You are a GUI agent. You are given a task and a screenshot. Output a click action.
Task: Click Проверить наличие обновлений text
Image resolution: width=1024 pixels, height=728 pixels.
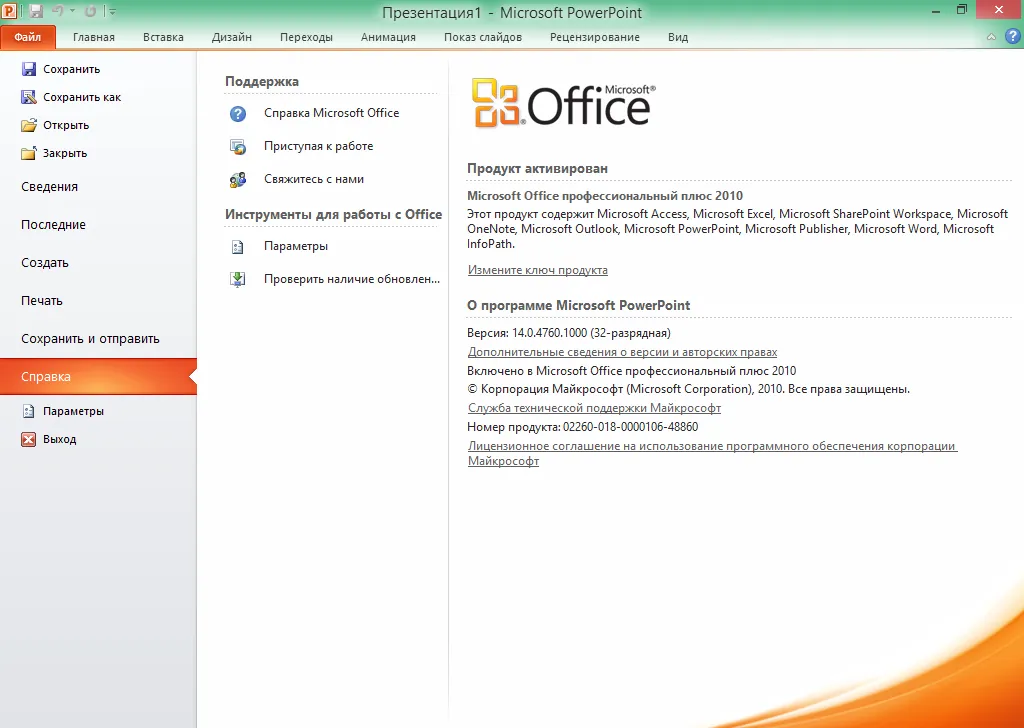[x=352, y=279]
